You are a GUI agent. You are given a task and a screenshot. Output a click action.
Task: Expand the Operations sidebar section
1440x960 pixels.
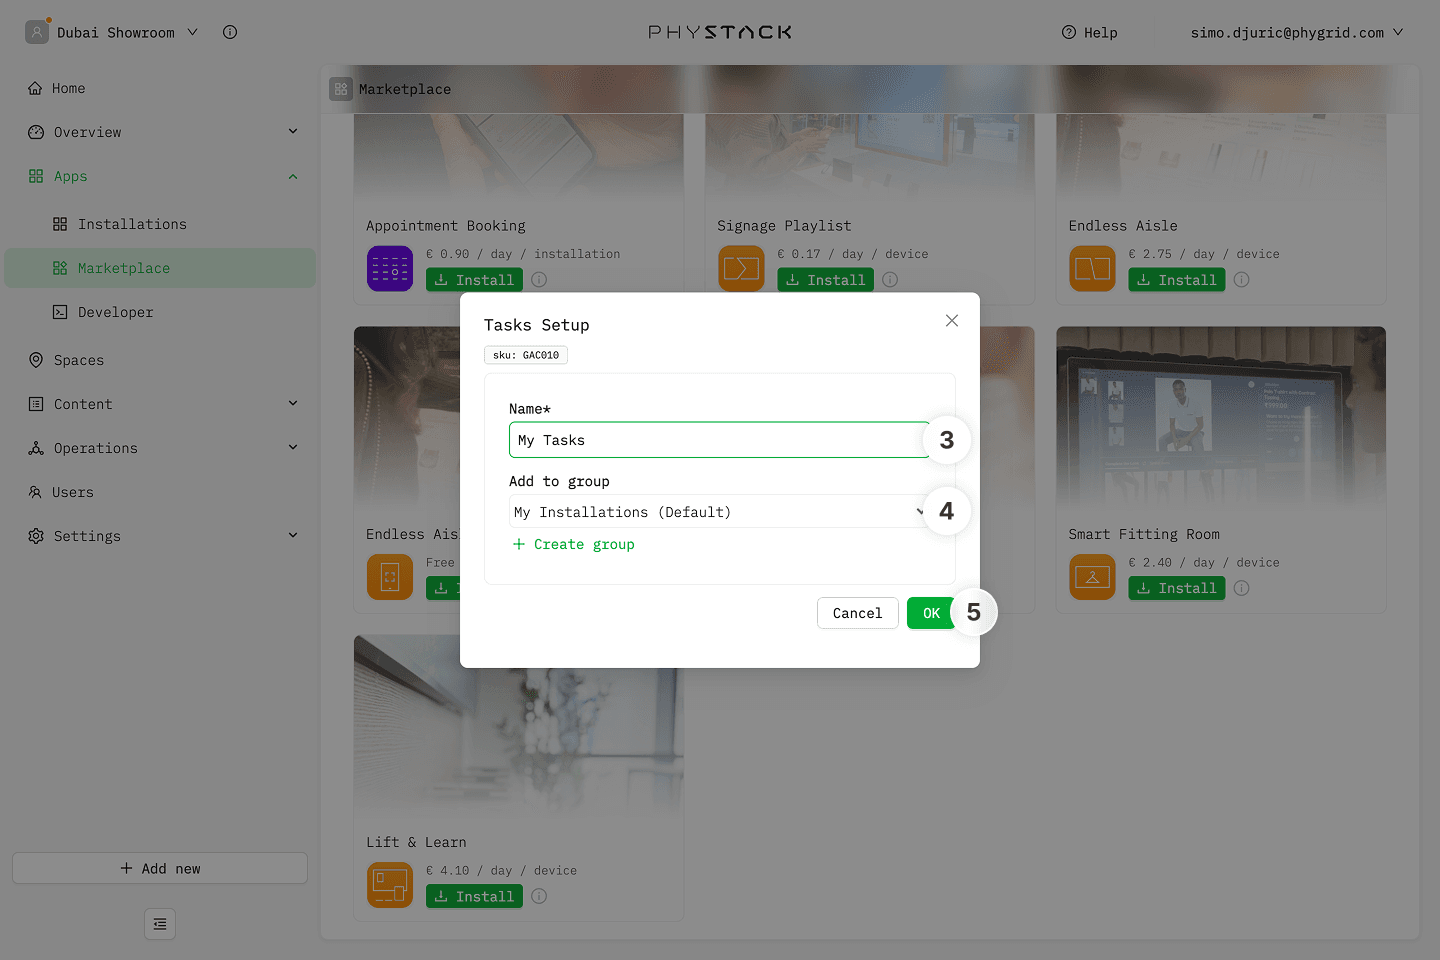point(293,448)
